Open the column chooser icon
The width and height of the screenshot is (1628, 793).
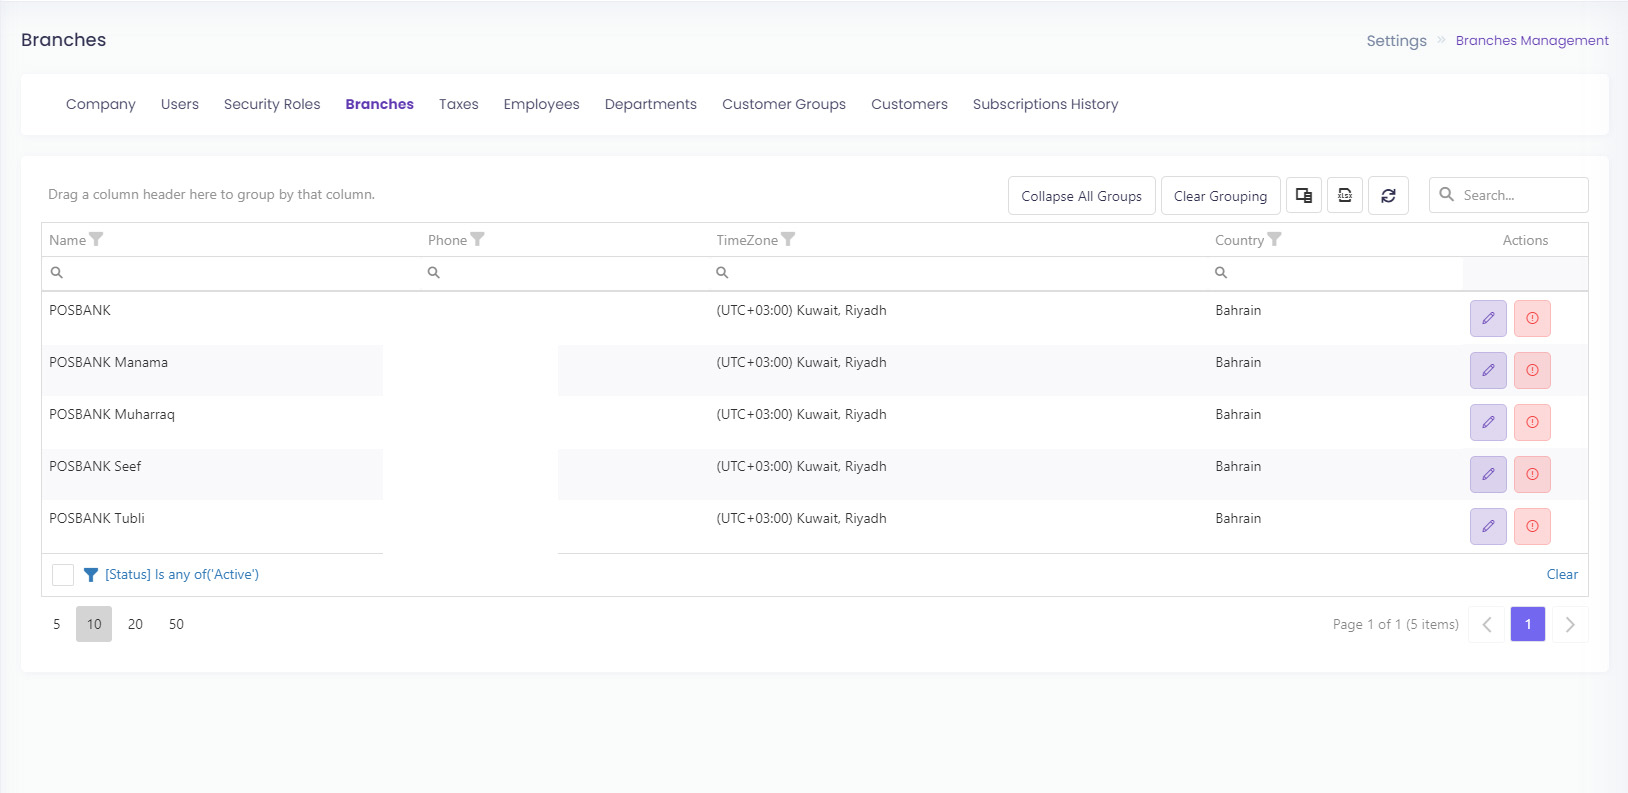pyautogui.click(x=1304, y=195)
